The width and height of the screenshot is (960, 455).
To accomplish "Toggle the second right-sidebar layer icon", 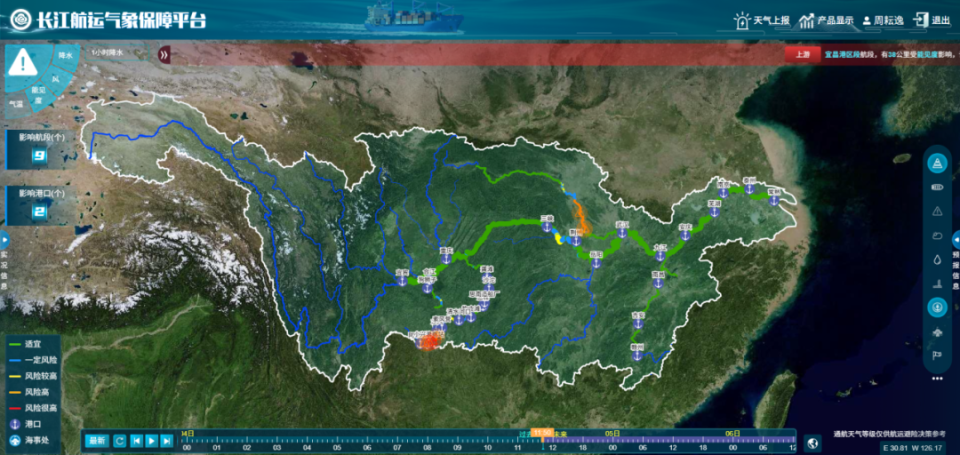I will [937, 187].
